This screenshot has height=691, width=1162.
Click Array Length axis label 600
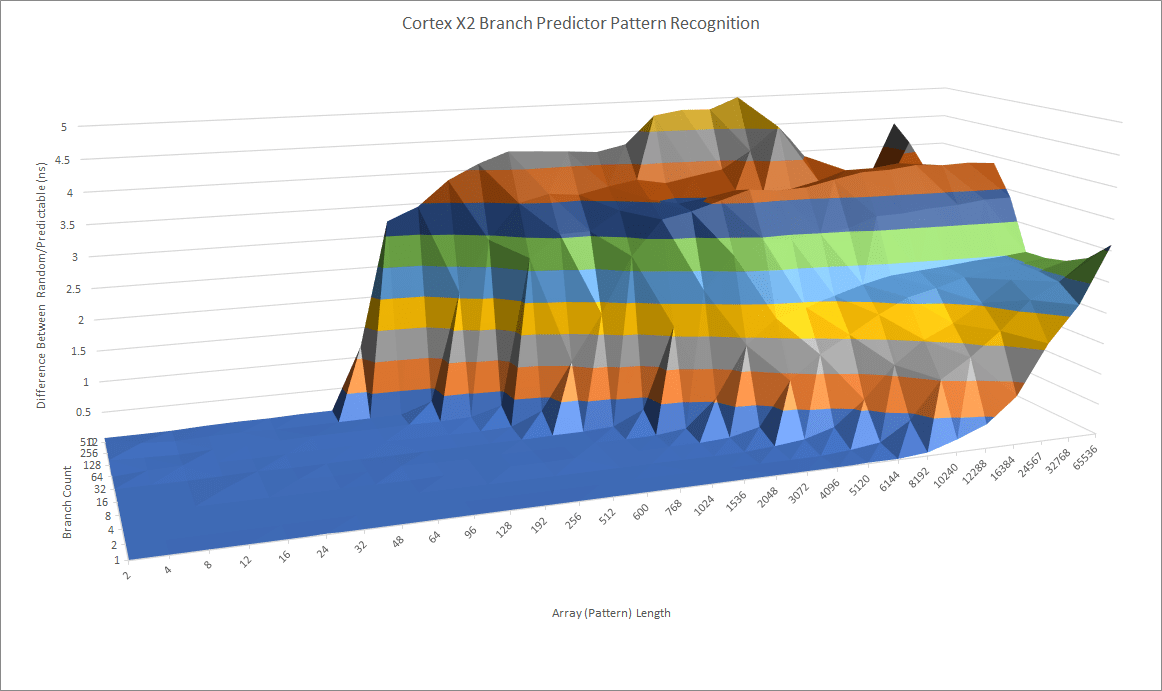(641, 510)
